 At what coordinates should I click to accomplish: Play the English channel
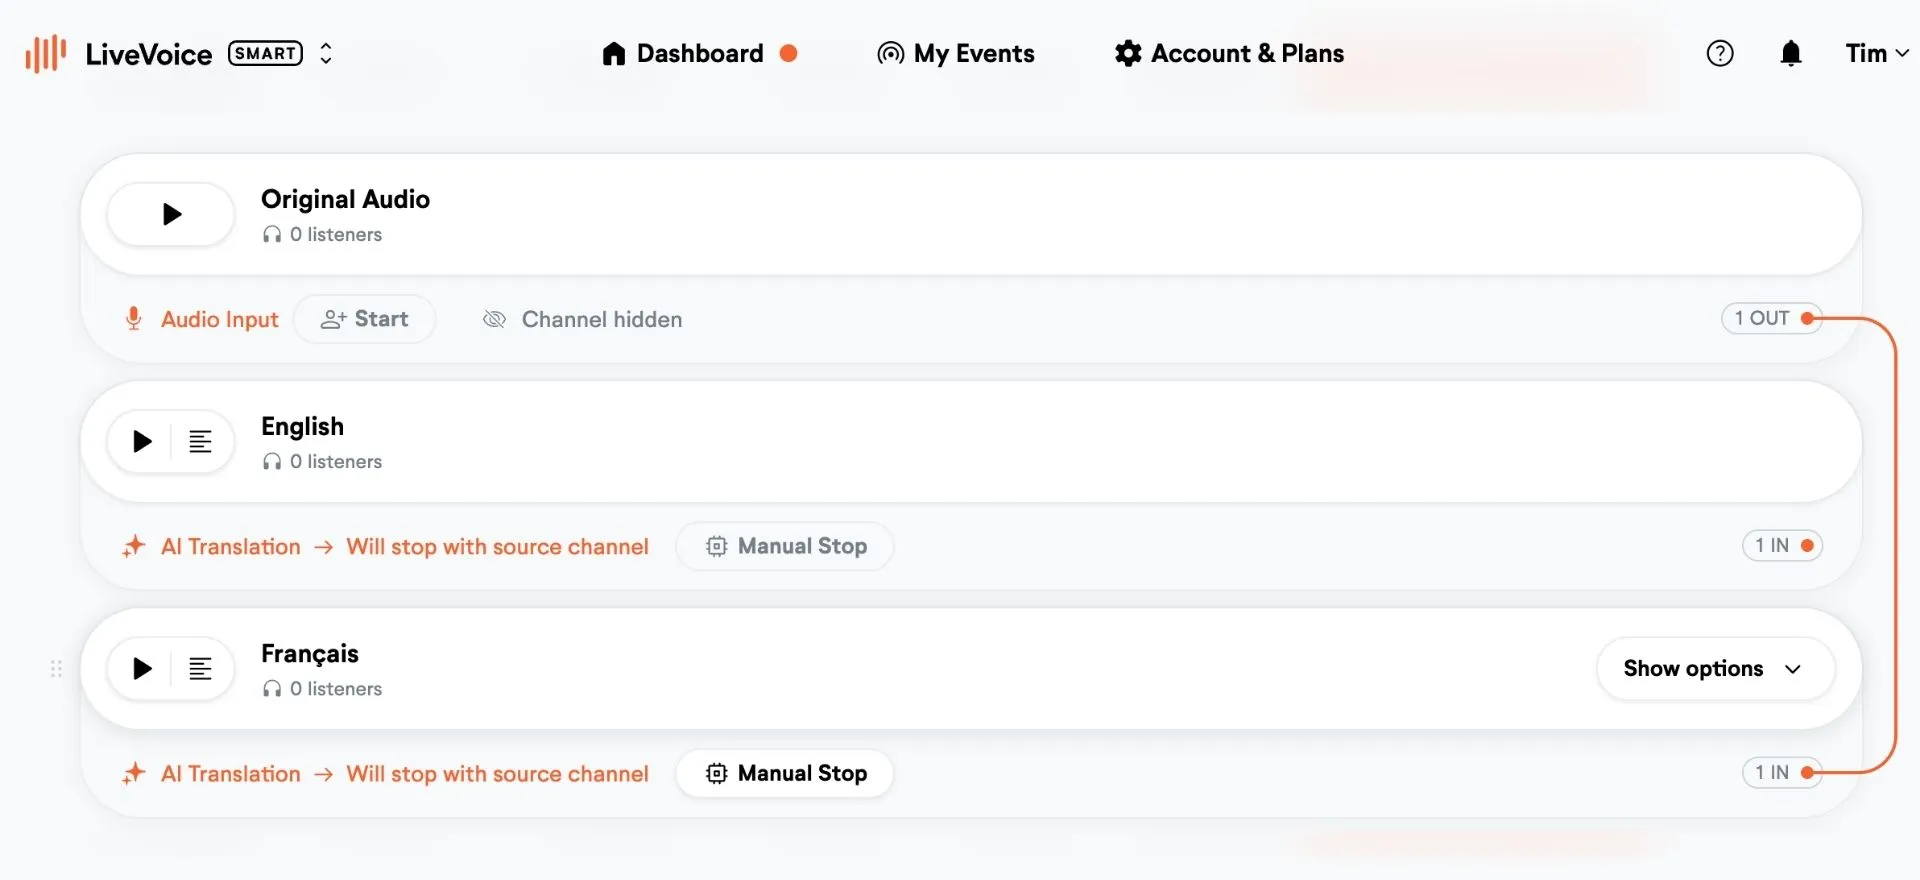coord(142,442)
